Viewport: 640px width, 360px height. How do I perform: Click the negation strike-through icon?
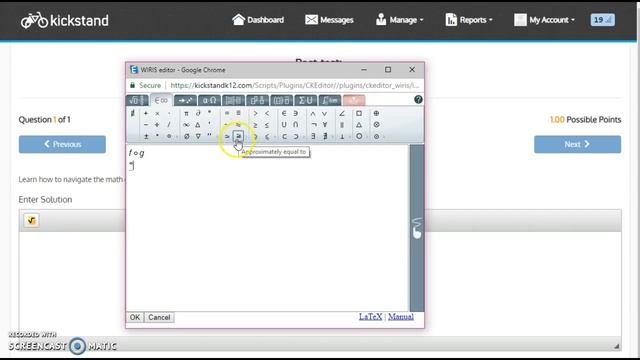(x=133, y=113)
